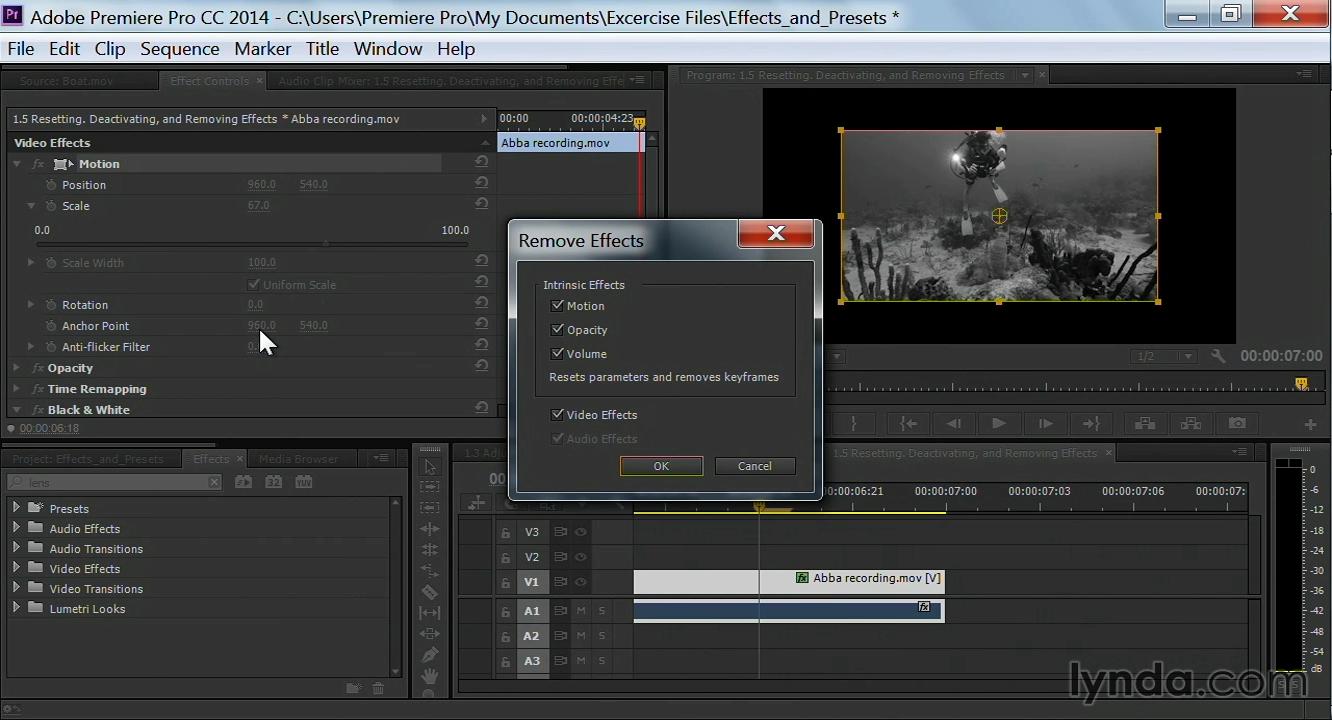Open the playback resolution 1/2 dropdown

pos(1166,356)
